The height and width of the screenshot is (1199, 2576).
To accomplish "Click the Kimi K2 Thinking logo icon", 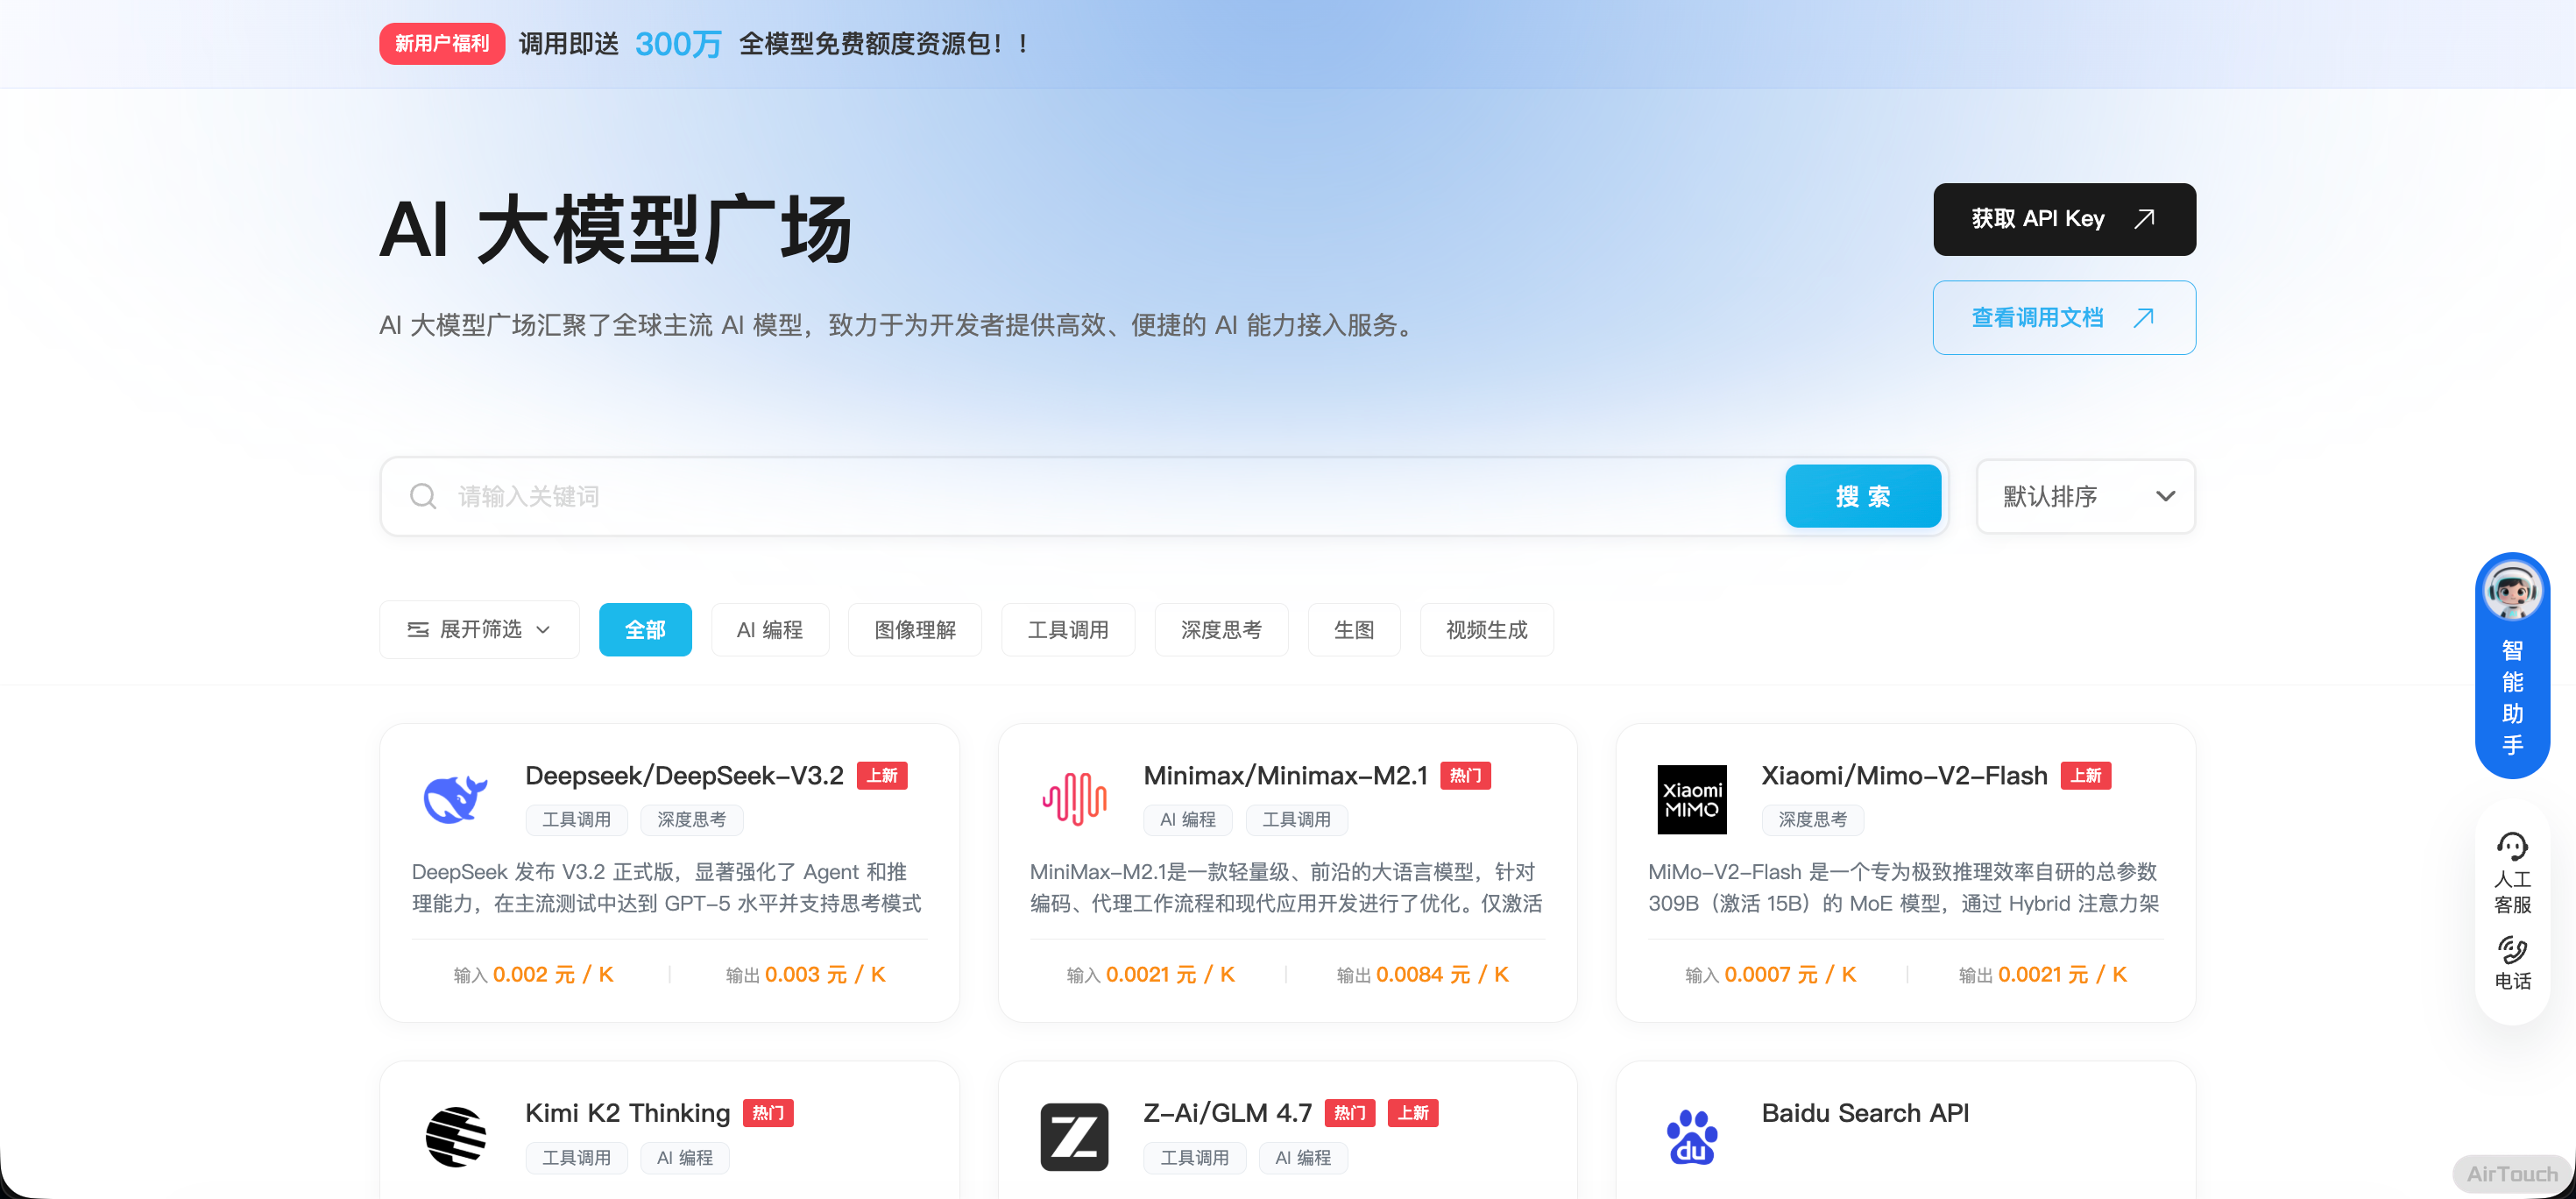I will (455, 1136).
